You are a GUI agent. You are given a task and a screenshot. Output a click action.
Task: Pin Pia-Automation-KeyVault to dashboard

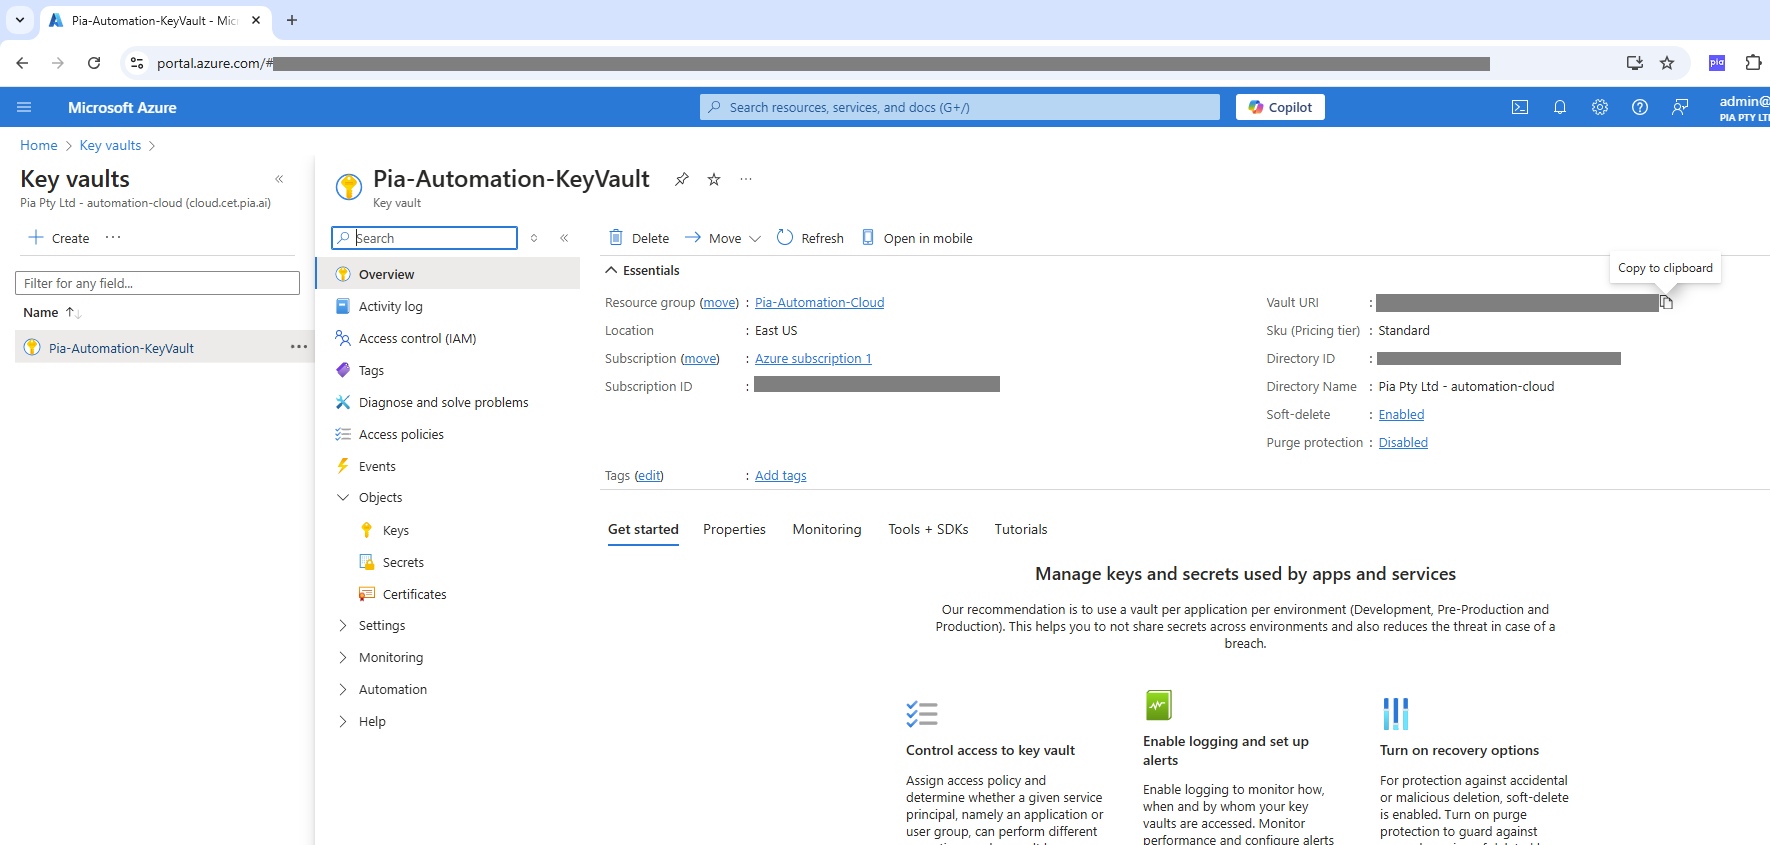(682, 179)
